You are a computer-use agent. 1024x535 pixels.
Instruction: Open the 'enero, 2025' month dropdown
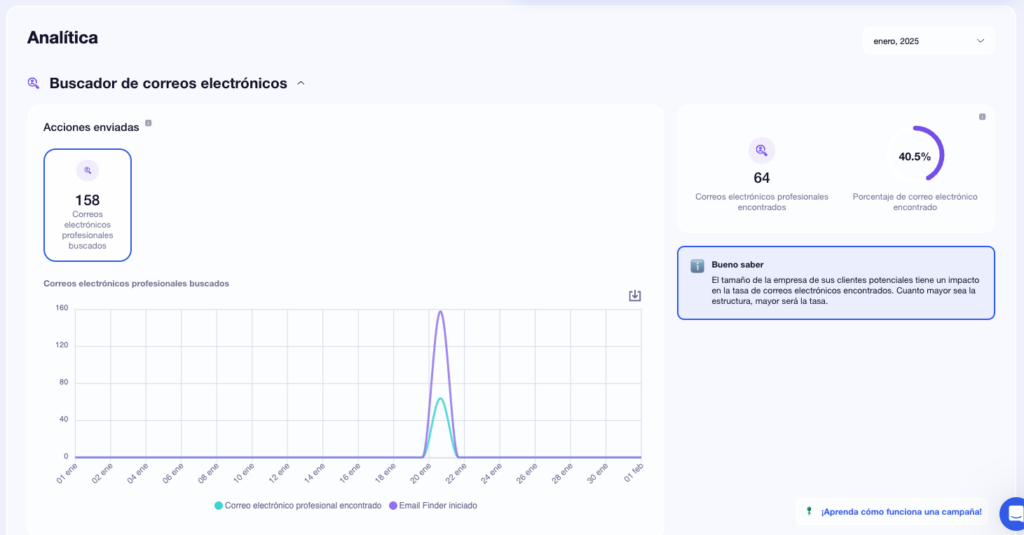[x=927, y=41]
